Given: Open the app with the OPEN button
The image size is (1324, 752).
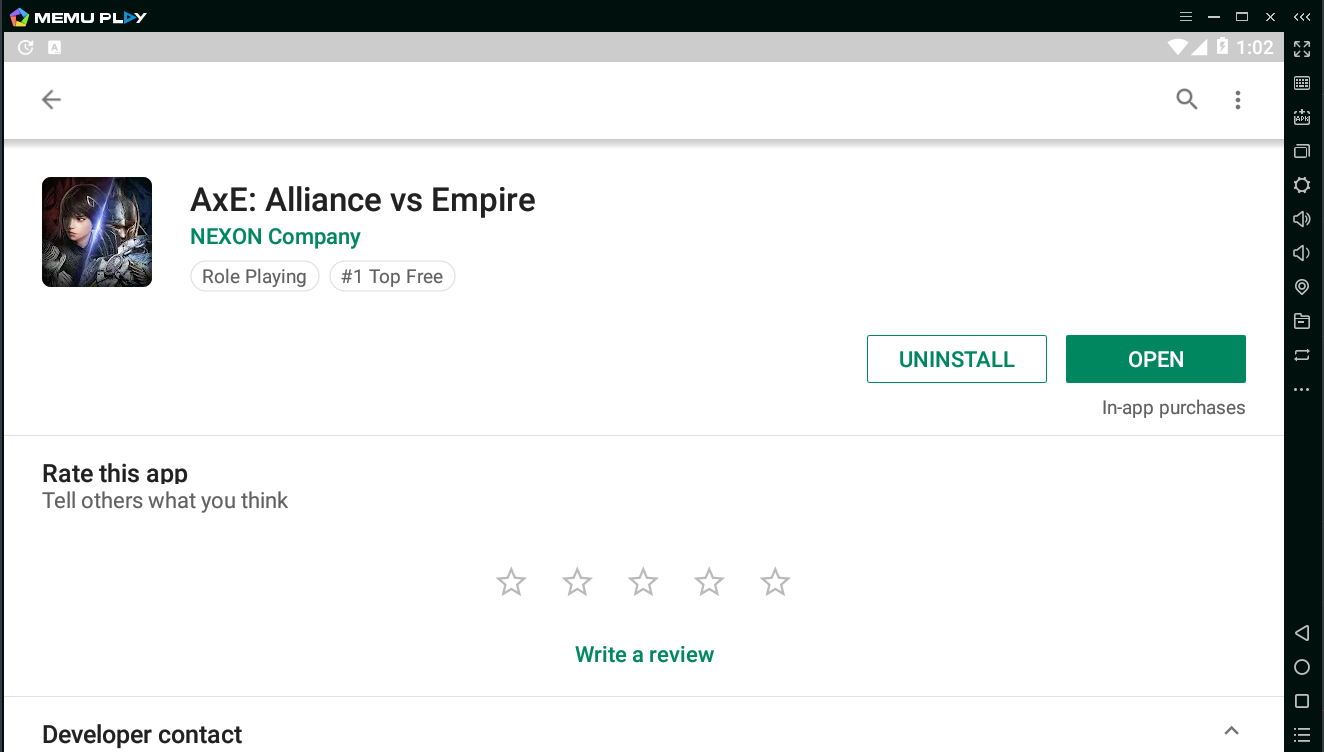Looking at the screenshot, I should pos(1155,359).
